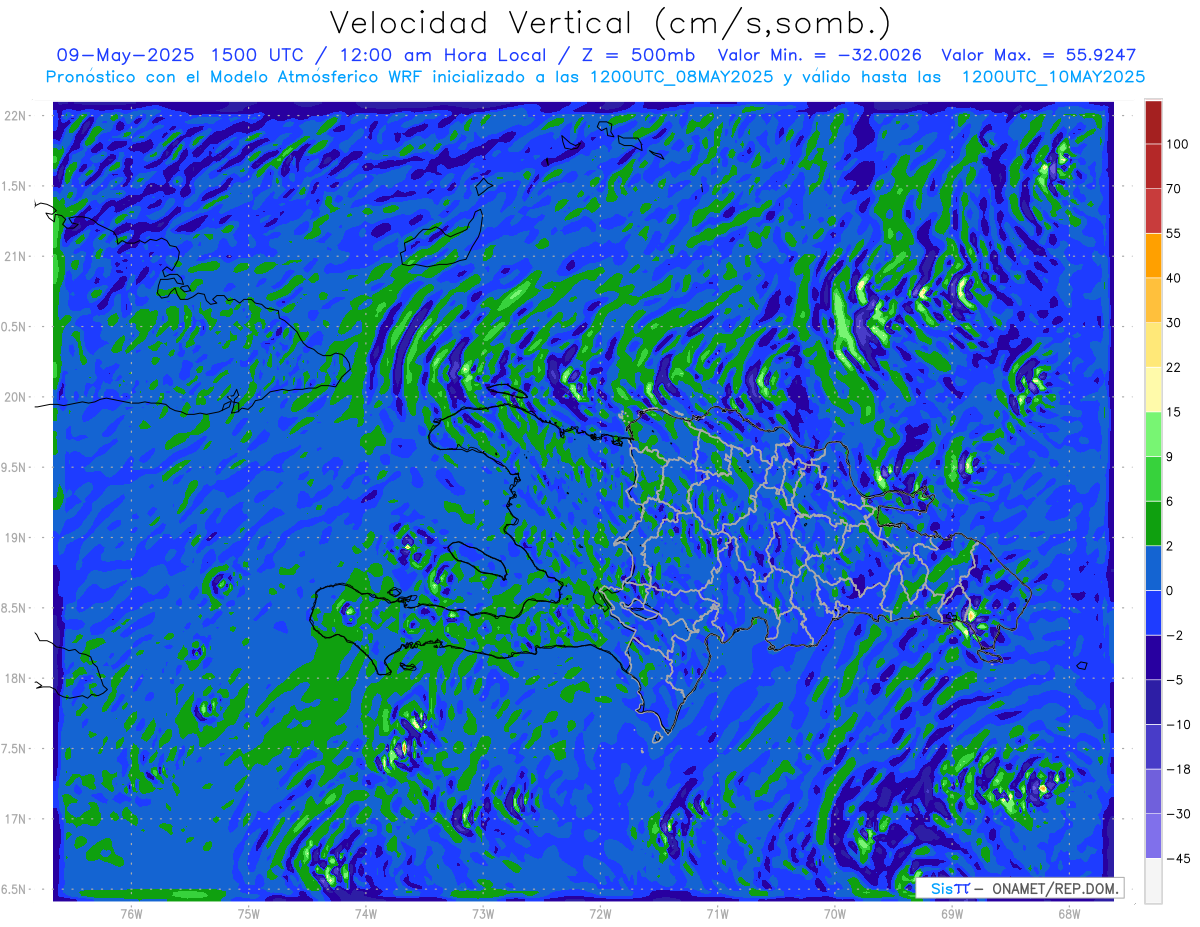Click the initialization time "1200UTC_08MAY2025"
This screenshot has width=1200, height=927.
tap(680, 77)
